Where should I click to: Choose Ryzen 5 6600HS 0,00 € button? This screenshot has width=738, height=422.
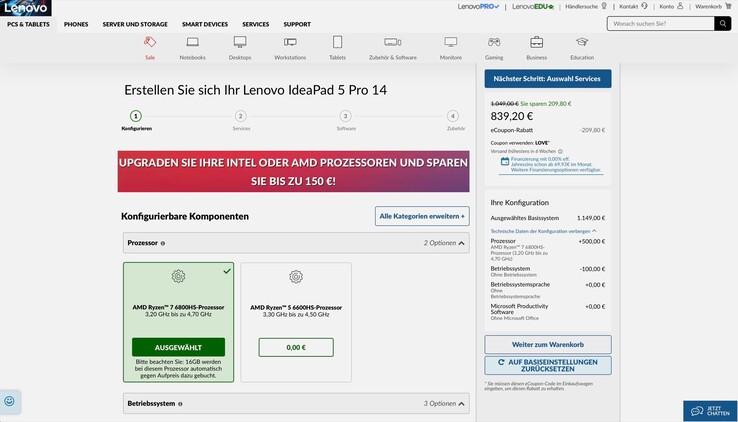[x=296, y=347]
